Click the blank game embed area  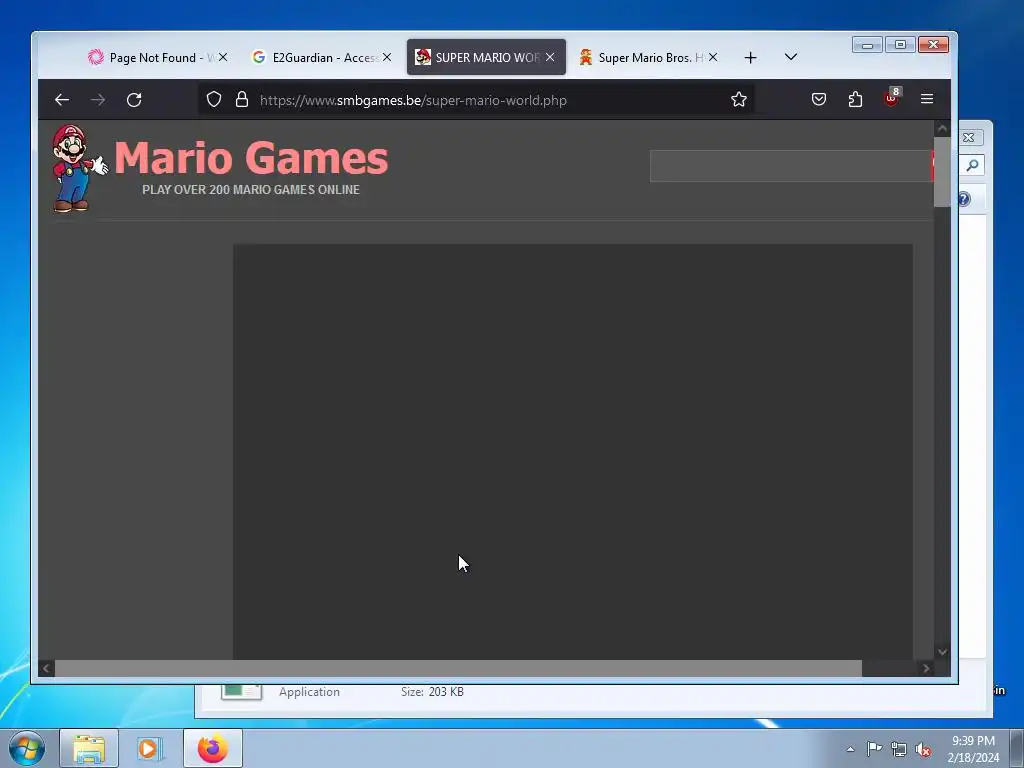tap(573, 451)
